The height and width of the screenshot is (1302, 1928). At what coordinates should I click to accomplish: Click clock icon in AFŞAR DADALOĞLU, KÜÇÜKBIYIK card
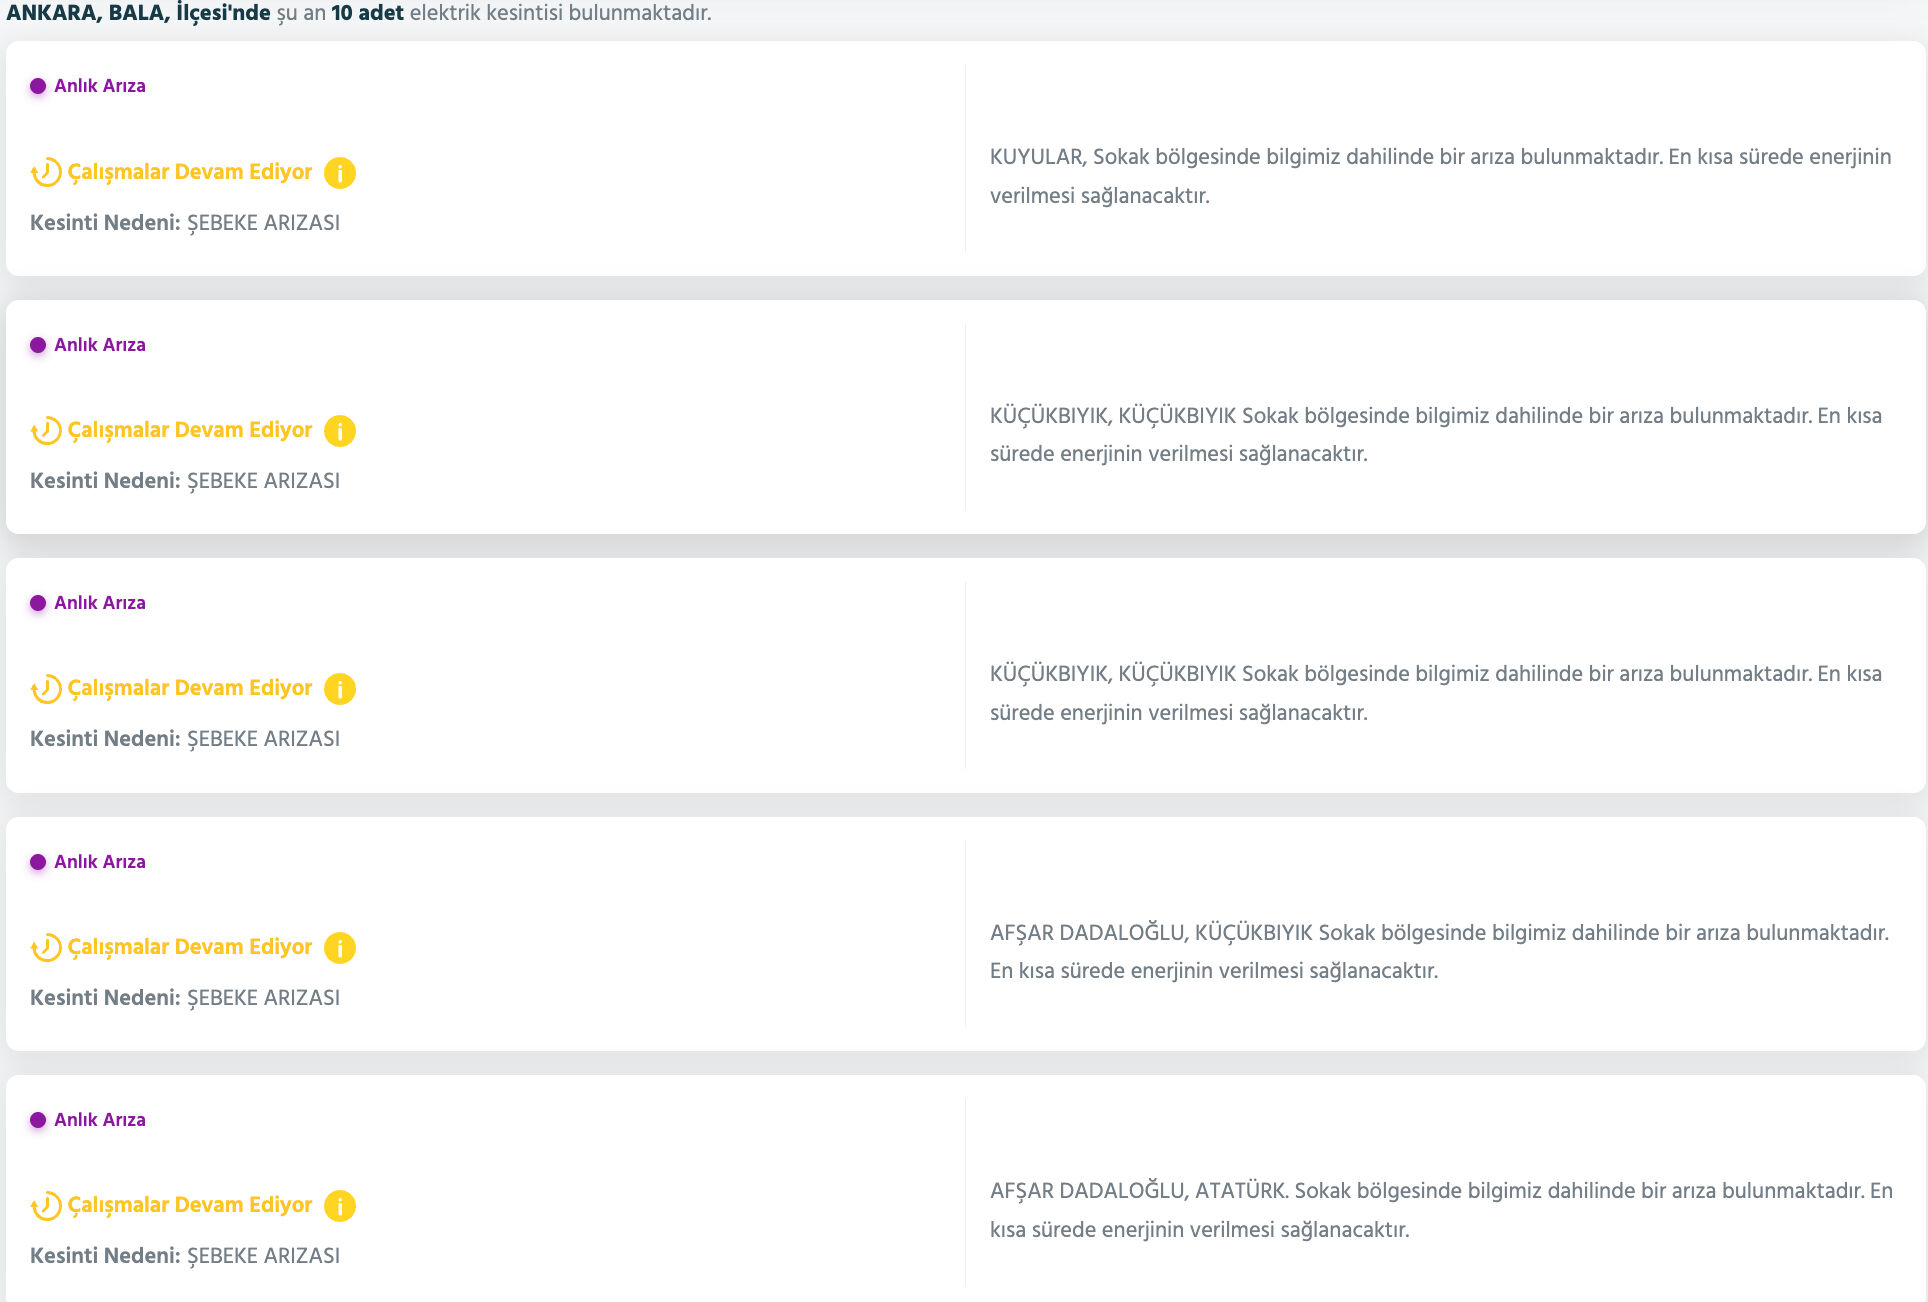coord(46,948)
